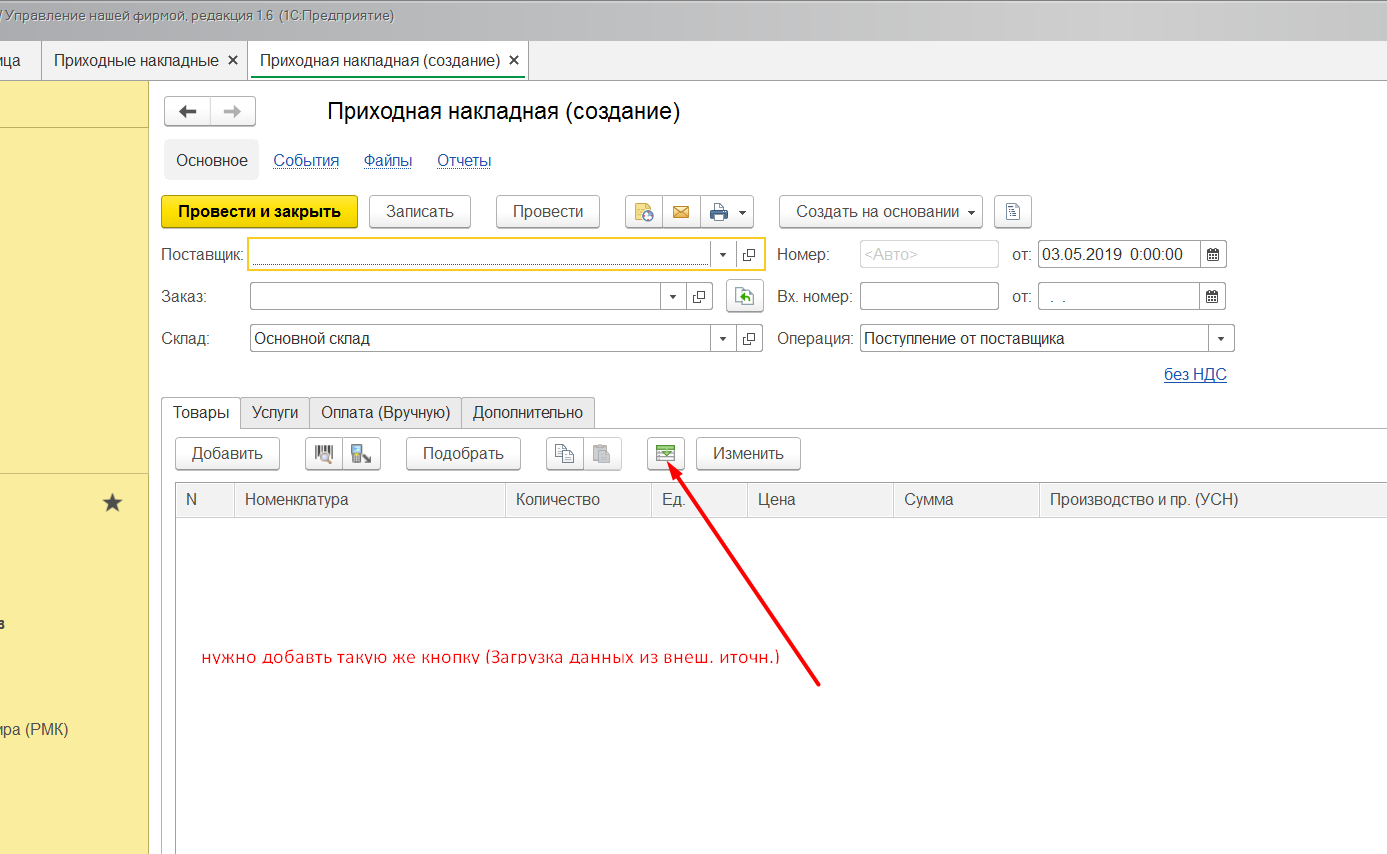The image size is (1387, 854).
Task: Expand the Поставщик dropdown list
Action: click(723, 255)
